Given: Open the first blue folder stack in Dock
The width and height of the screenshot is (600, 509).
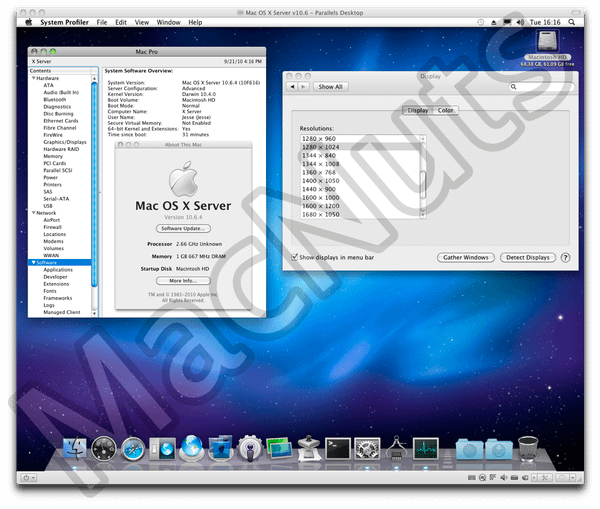Looking at the screenshot, I should [470, 449].
